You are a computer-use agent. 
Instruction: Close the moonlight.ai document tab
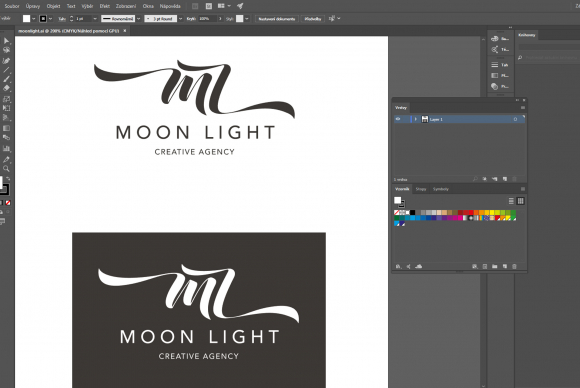click(x=125, y=31)
